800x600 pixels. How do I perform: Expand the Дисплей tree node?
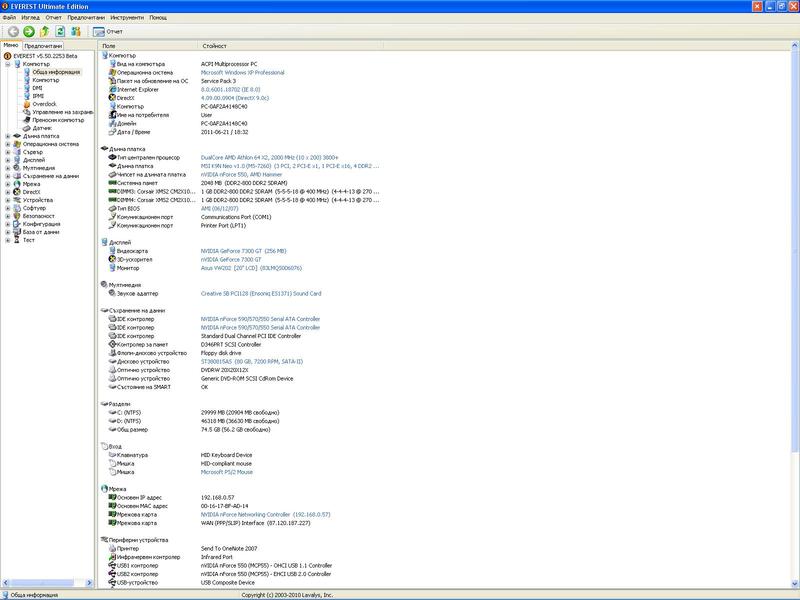(x=8, y=160)
